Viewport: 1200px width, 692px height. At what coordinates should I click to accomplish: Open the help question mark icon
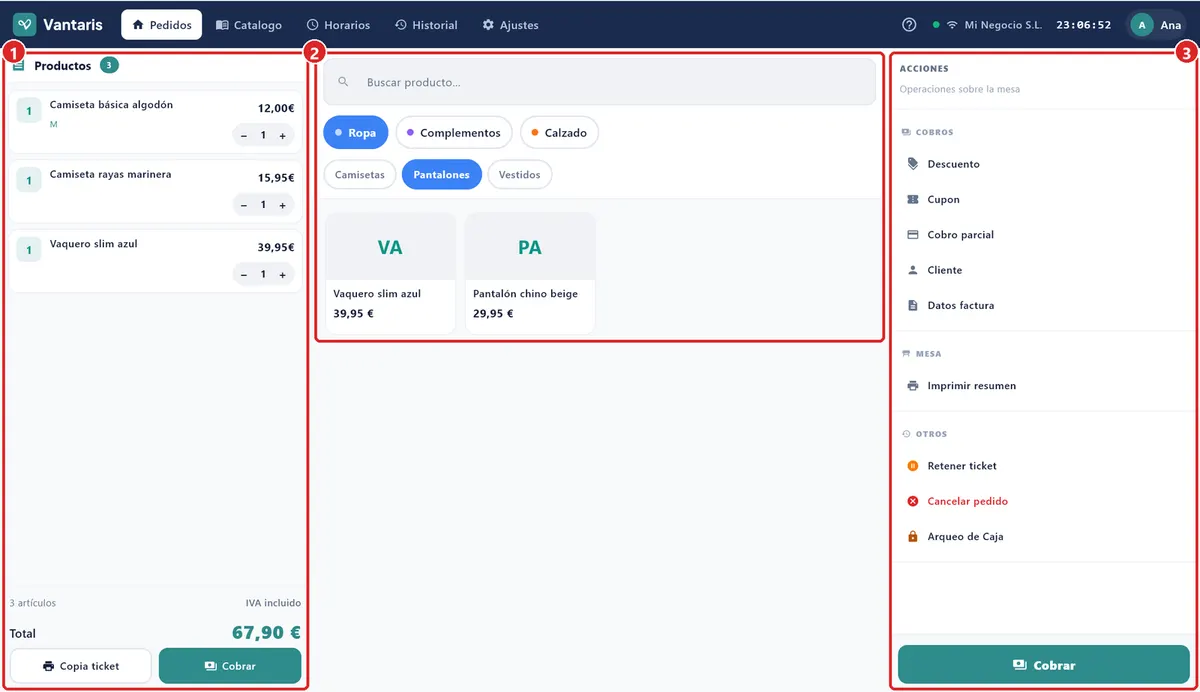(x=909, y=25)
